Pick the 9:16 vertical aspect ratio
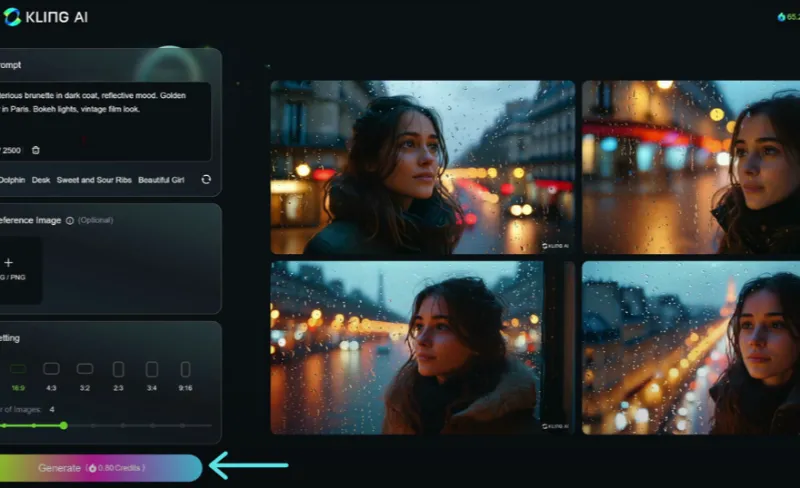Viewport: 800px width, 488px height. pos(184,370)
